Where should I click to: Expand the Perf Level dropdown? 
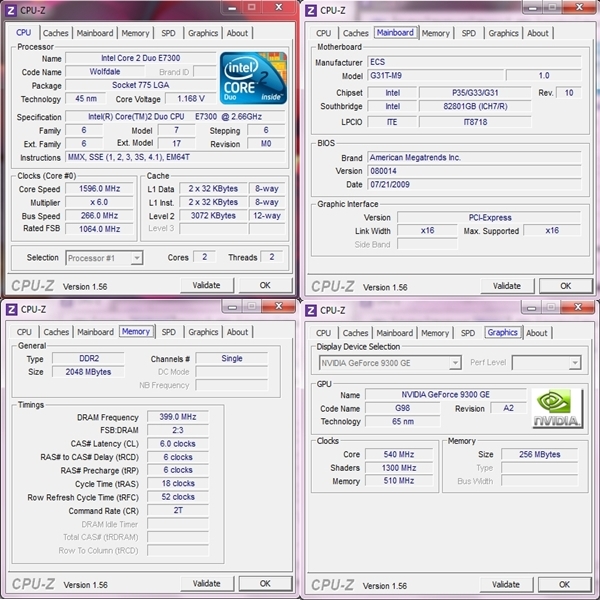575,362
